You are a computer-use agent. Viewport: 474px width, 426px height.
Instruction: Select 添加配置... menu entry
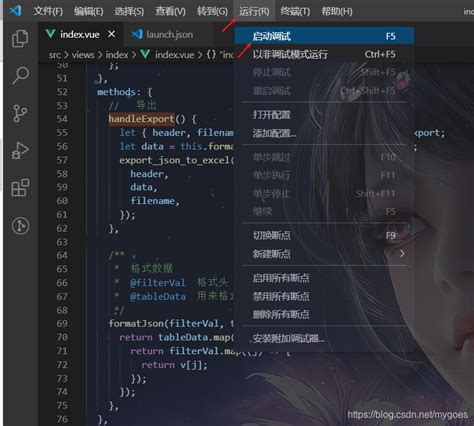click(x=324, y=134)
